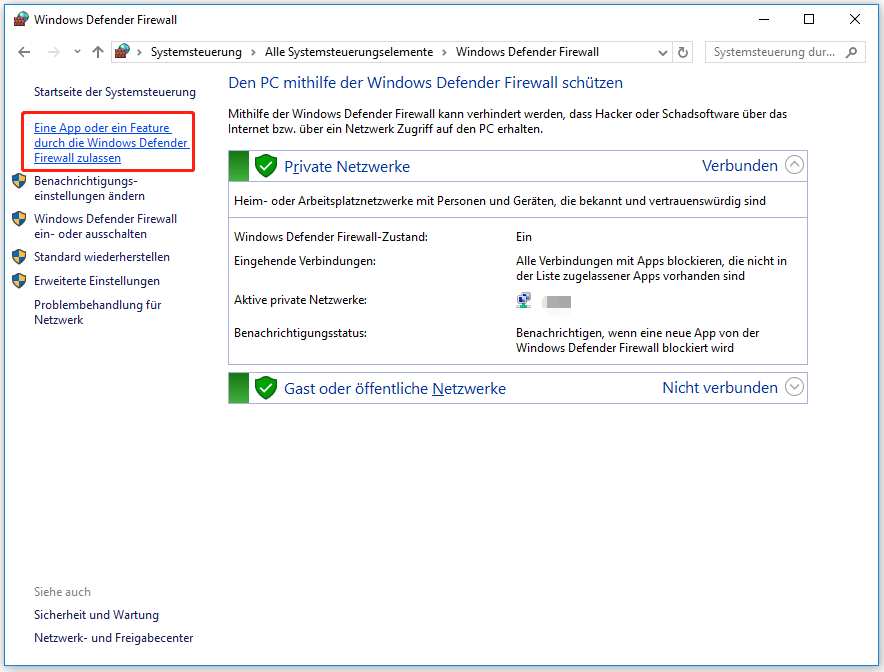Open the address bar history dropdown
Screen dimensions: 884x672
click(663, 52)
